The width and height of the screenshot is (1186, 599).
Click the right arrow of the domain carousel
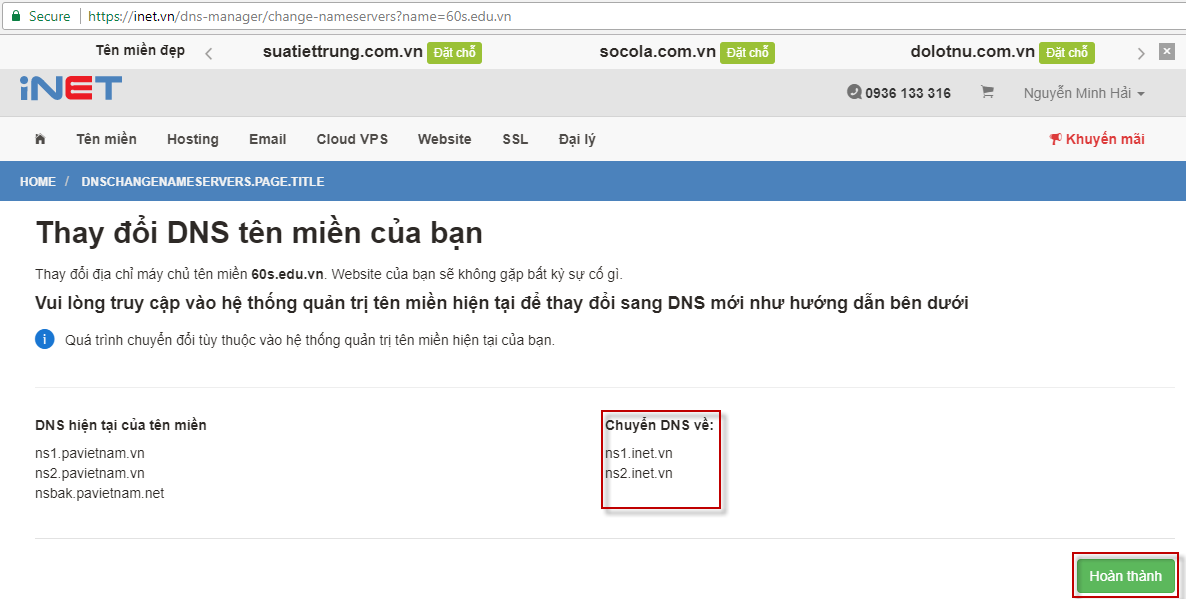pyautogui.click(x=1141, y=50)
